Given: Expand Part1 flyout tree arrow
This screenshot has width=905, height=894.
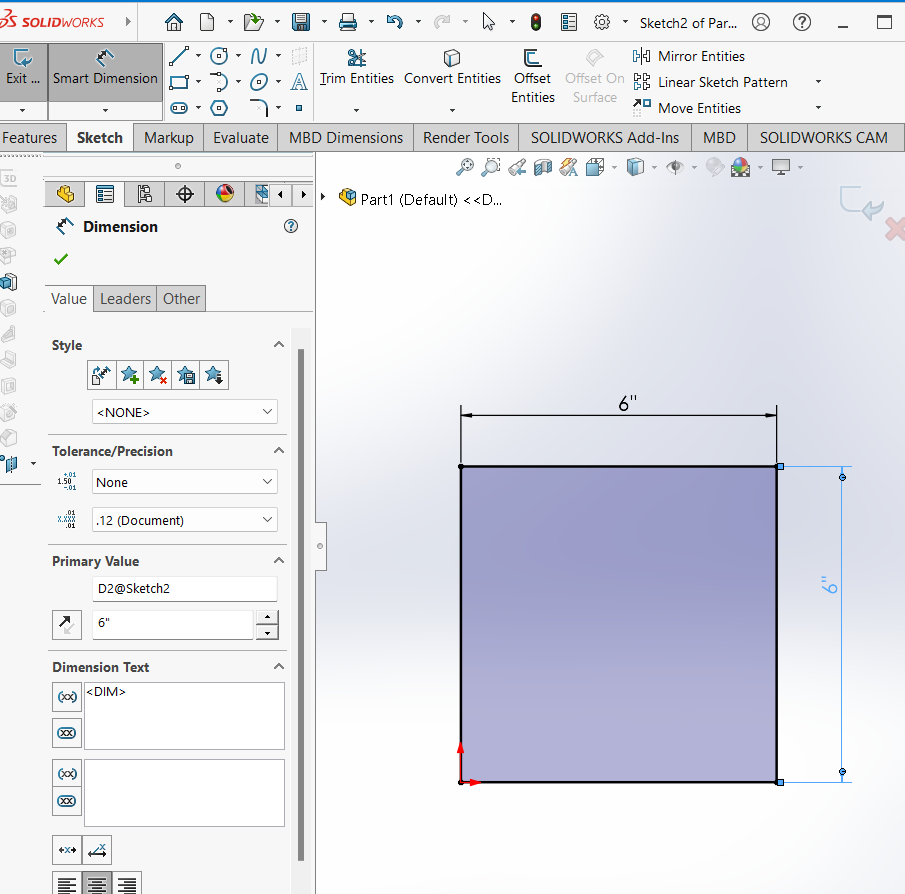Looking at the screenshot, I should 323,197.
